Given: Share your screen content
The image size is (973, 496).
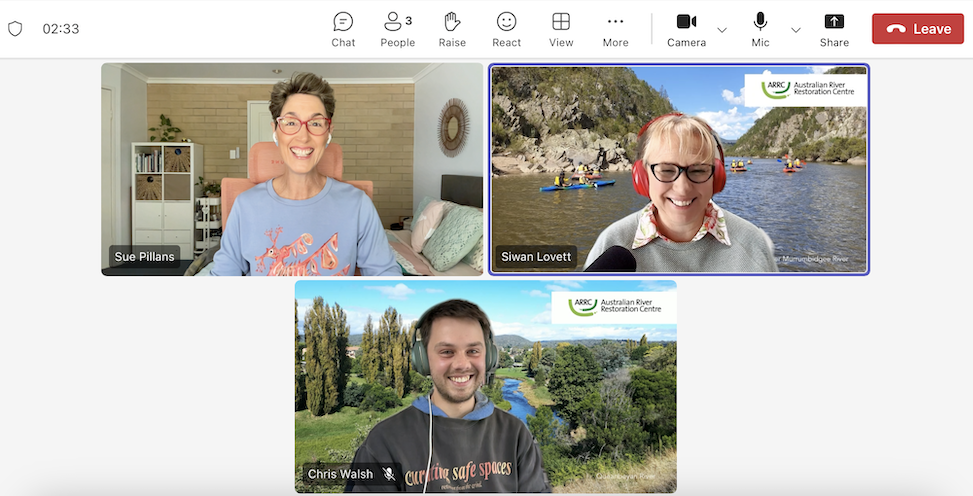Looking at the screenshot, I should (x=834, y=29).
